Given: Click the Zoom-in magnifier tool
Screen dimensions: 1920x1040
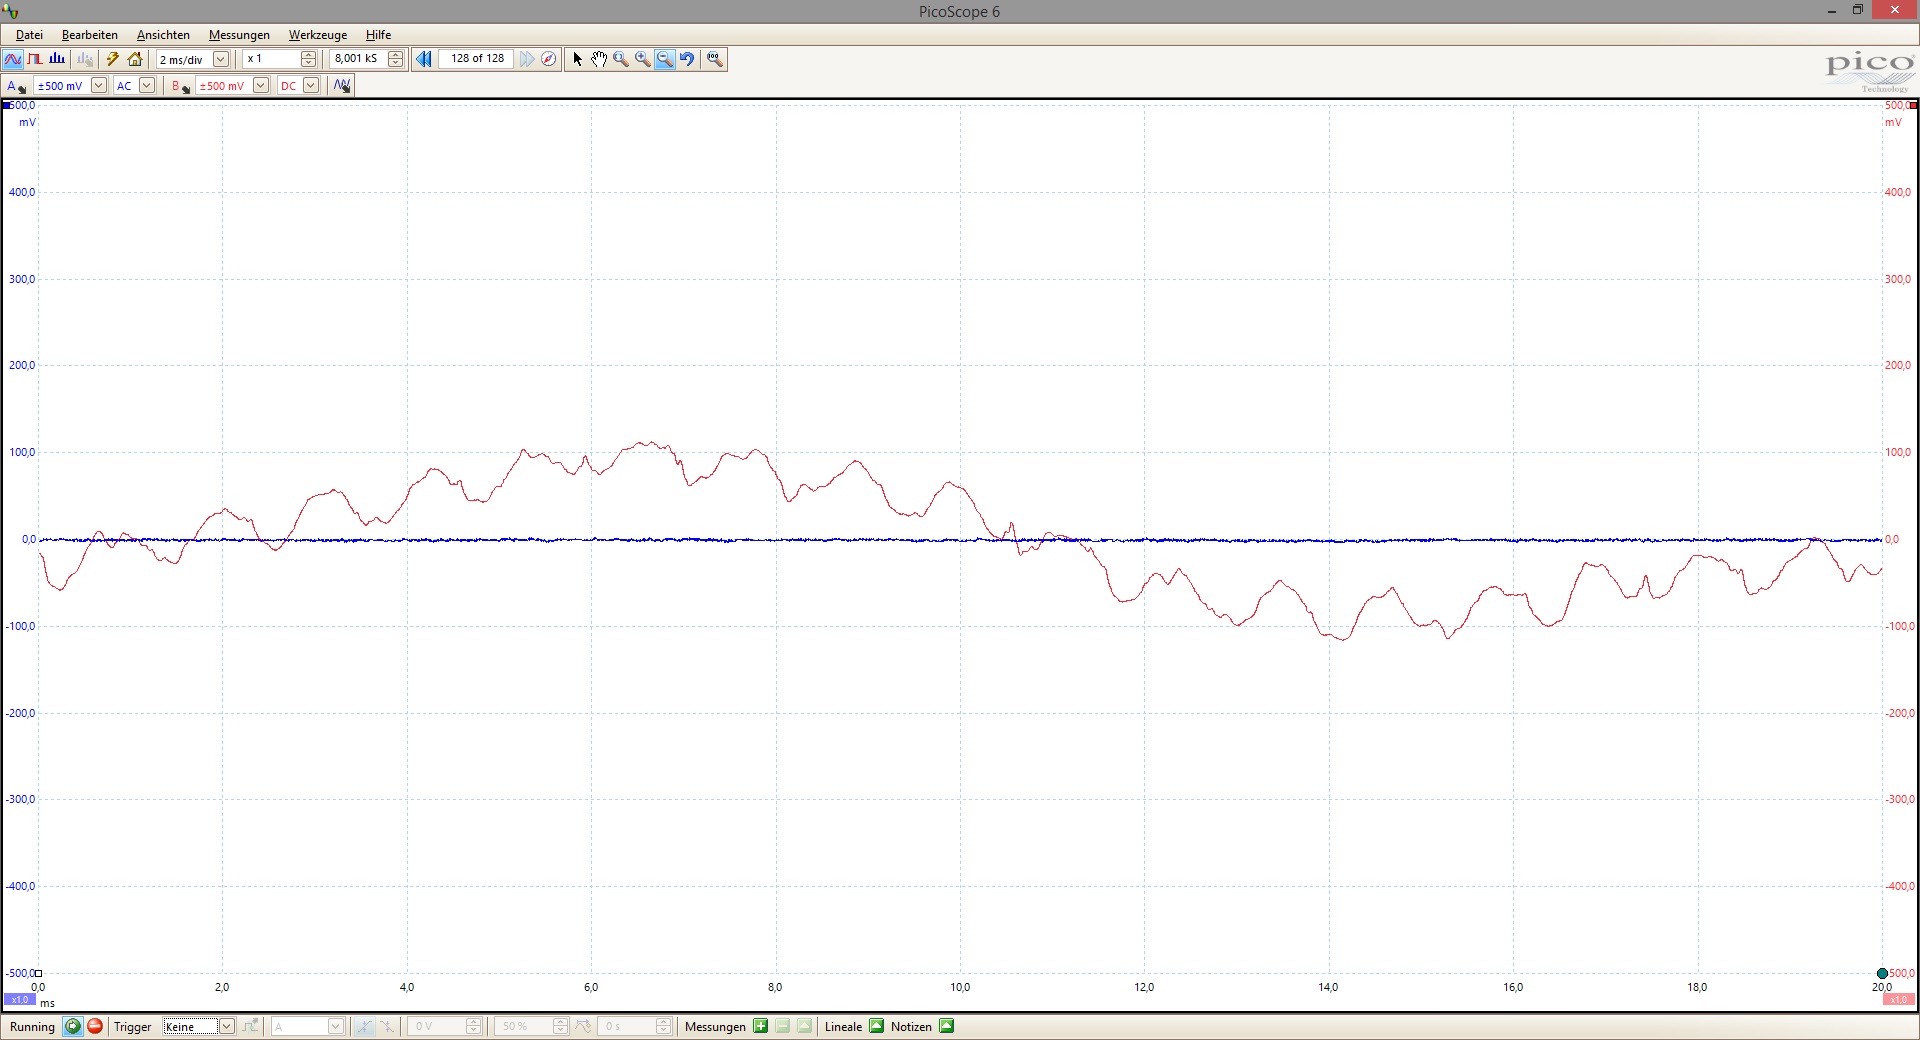Looking at the screenshot, I should click(x=642, y=59).
